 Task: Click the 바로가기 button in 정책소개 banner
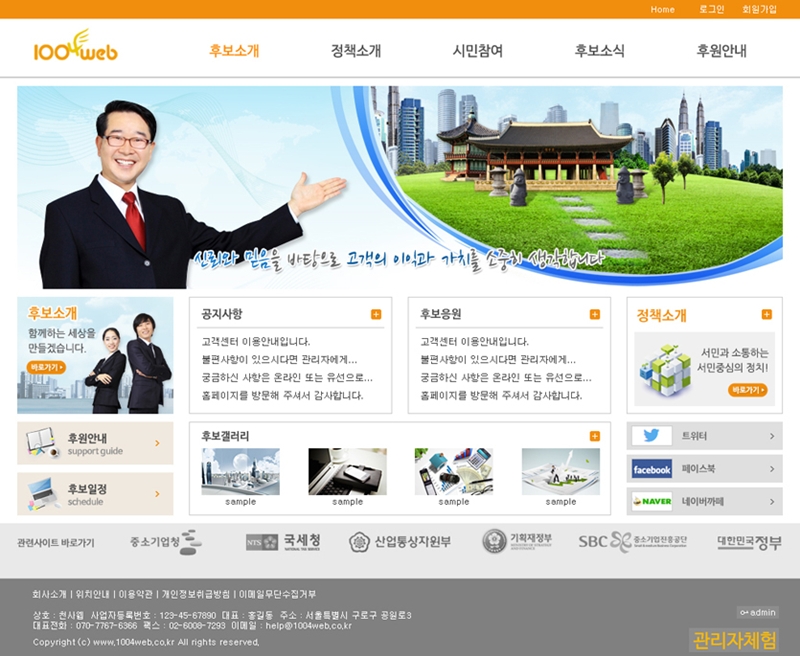[x=747, y=390]
